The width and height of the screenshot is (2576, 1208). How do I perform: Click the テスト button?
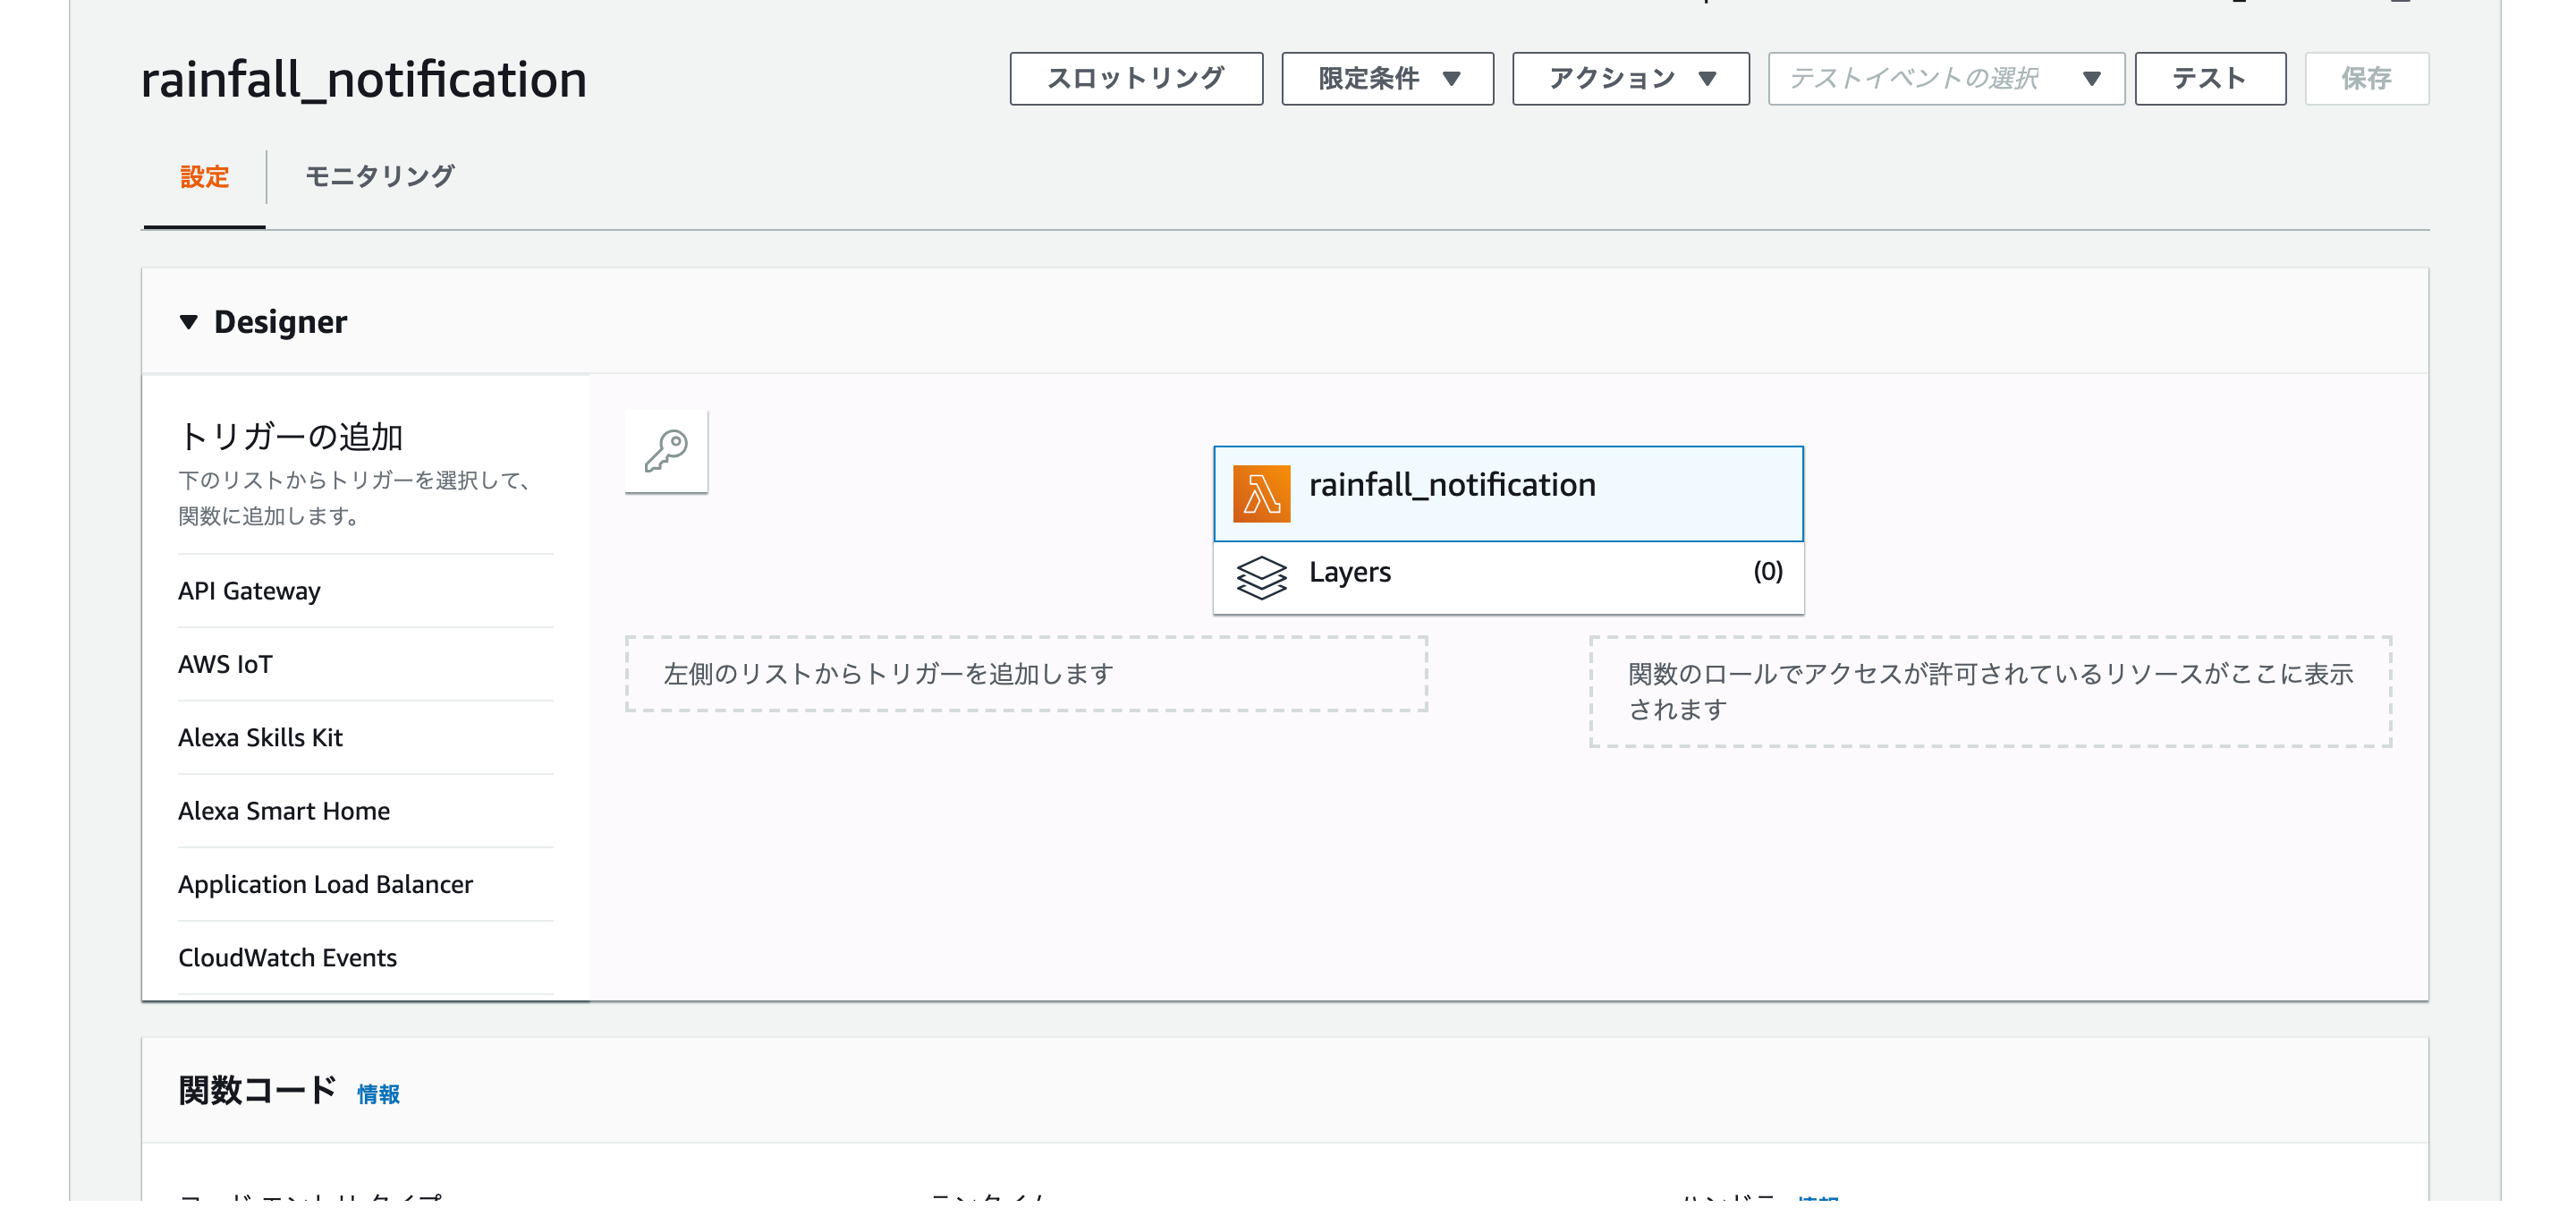pos(2210,78)
